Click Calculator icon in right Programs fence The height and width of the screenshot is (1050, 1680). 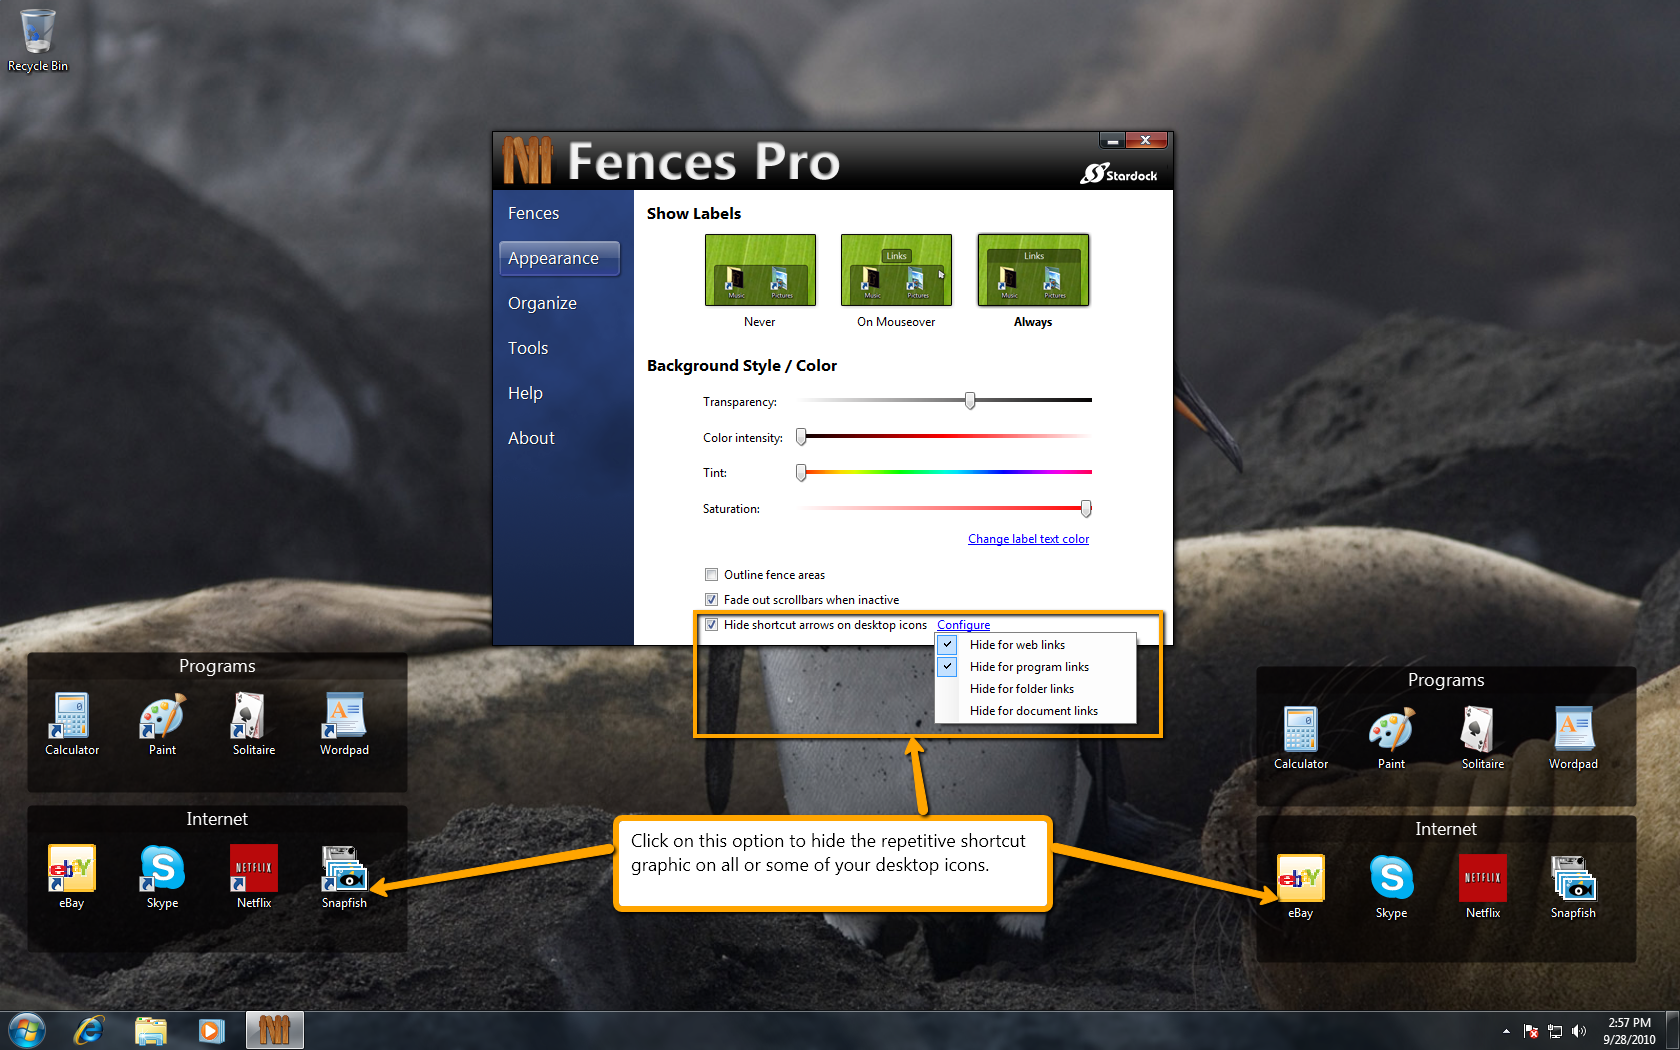tap(1300, 737)
